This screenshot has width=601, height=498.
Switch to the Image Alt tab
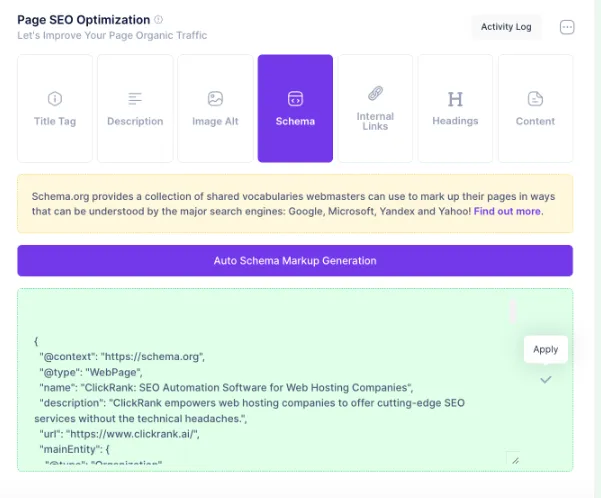pos(215,108)
